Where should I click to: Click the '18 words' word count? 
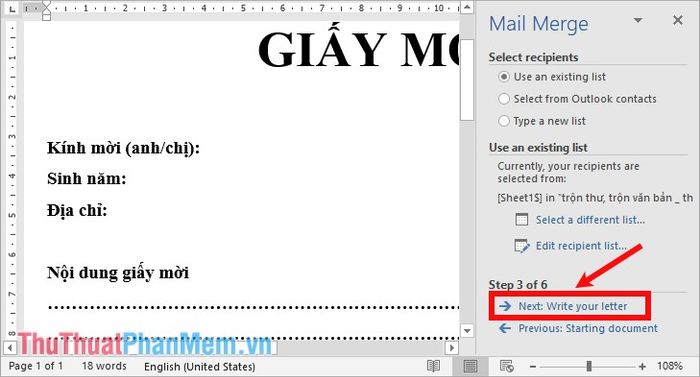click(x=104, y=366)
